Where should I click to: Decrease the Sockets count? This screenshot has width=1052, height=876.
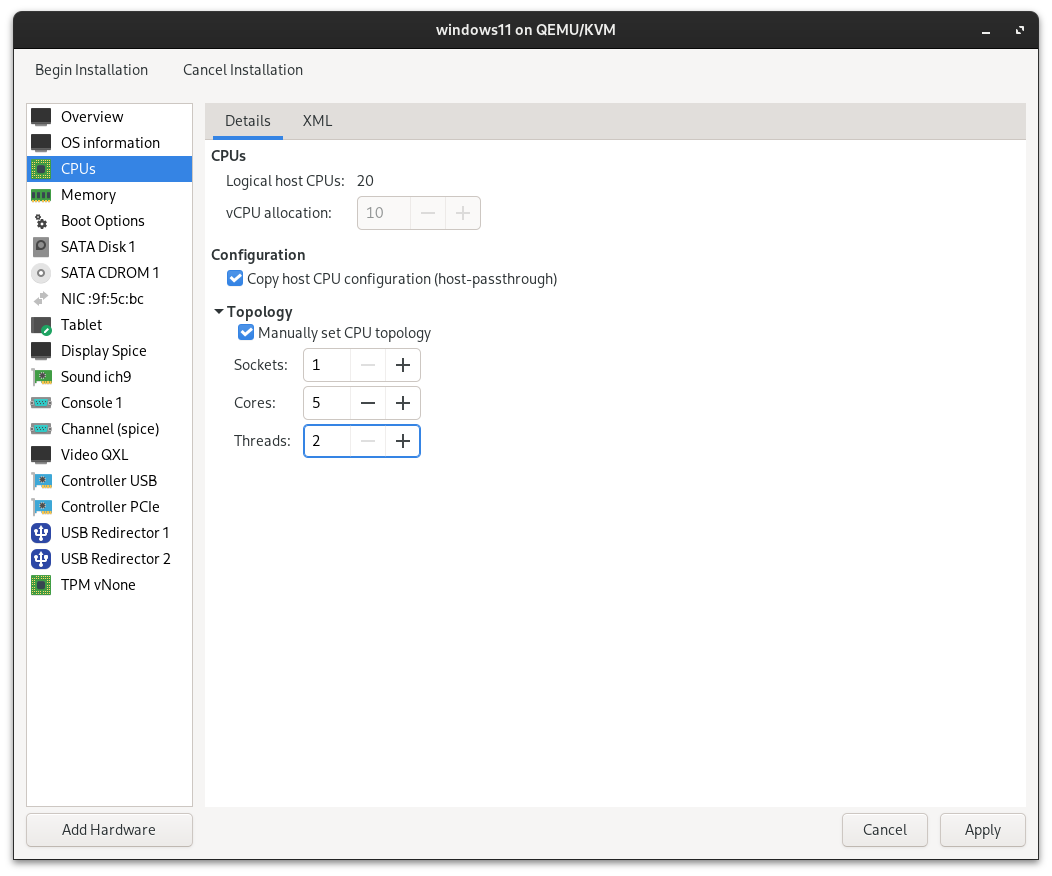[x=368, y=365]
